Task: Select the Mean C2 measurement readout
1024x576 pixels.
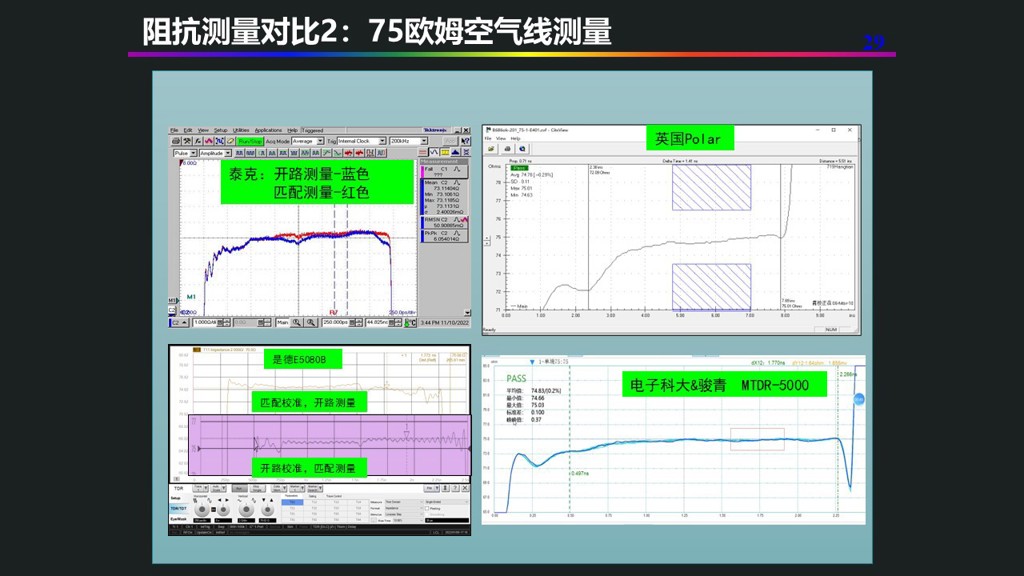Action: coord(445,197)
